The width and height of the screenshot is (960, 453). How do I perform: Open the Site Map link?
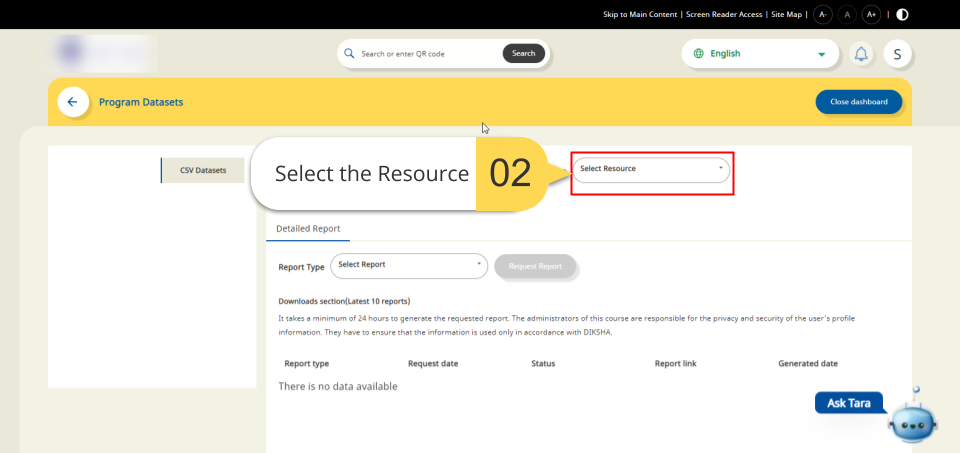pos(786,14)
